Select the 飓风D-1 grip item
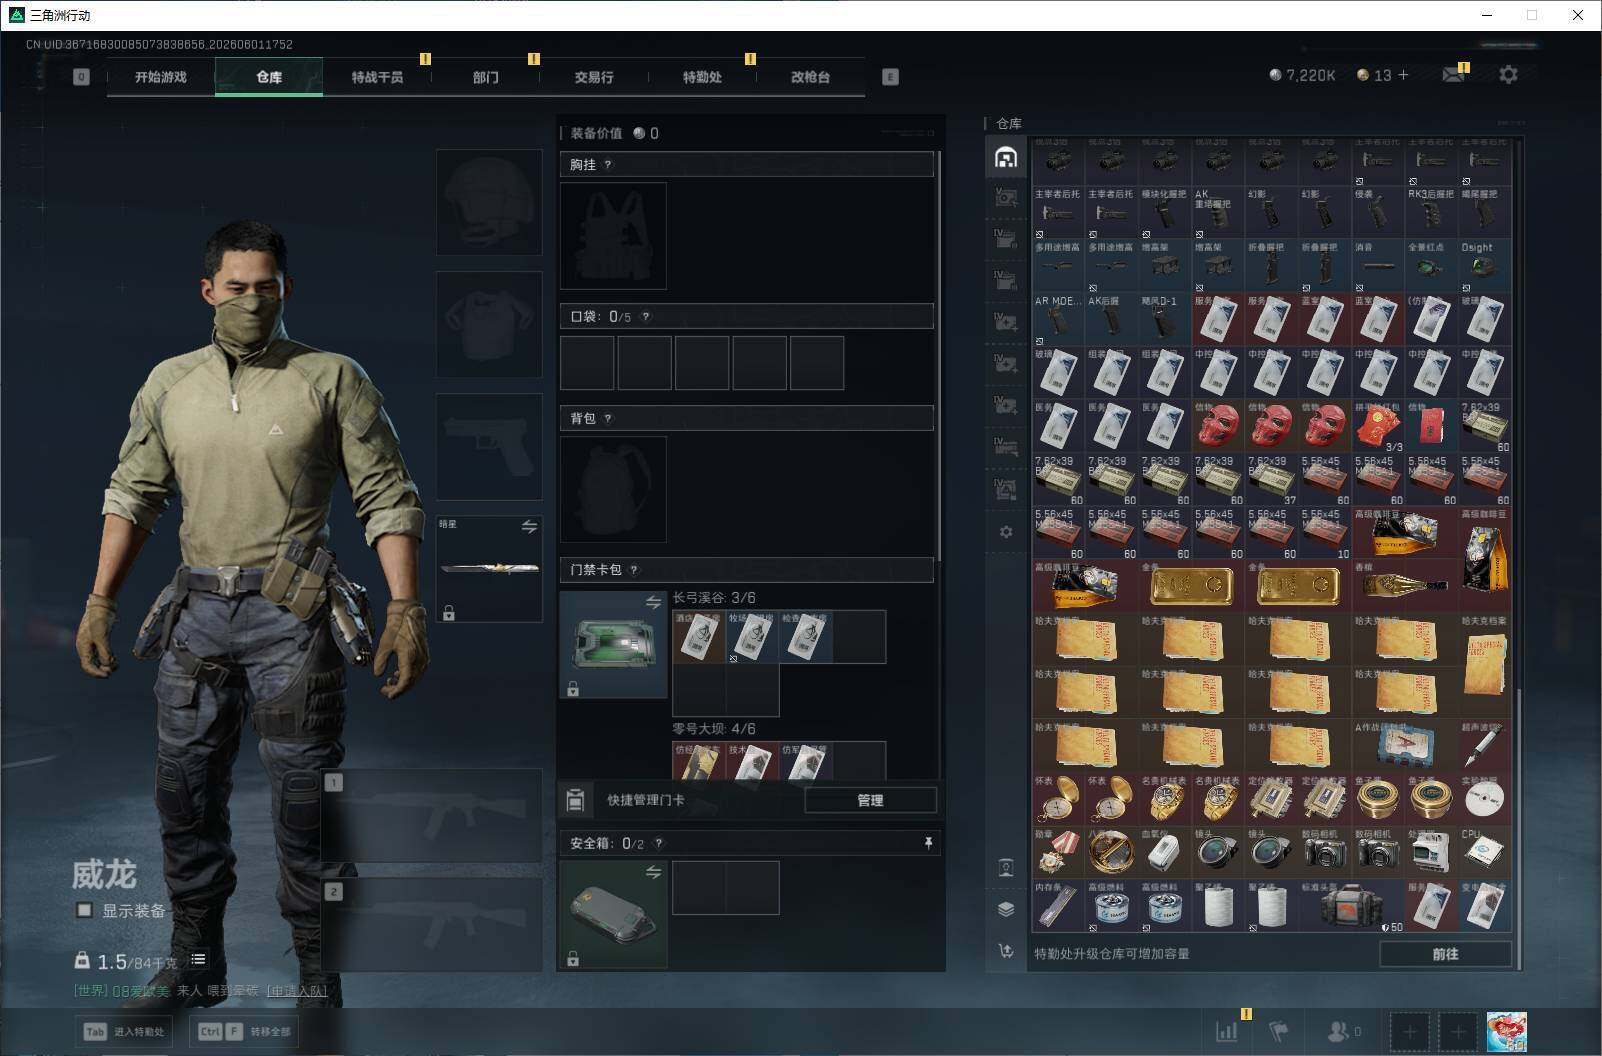The height and width of the screenshot is (1056, 1602). tap(1164, 319)
